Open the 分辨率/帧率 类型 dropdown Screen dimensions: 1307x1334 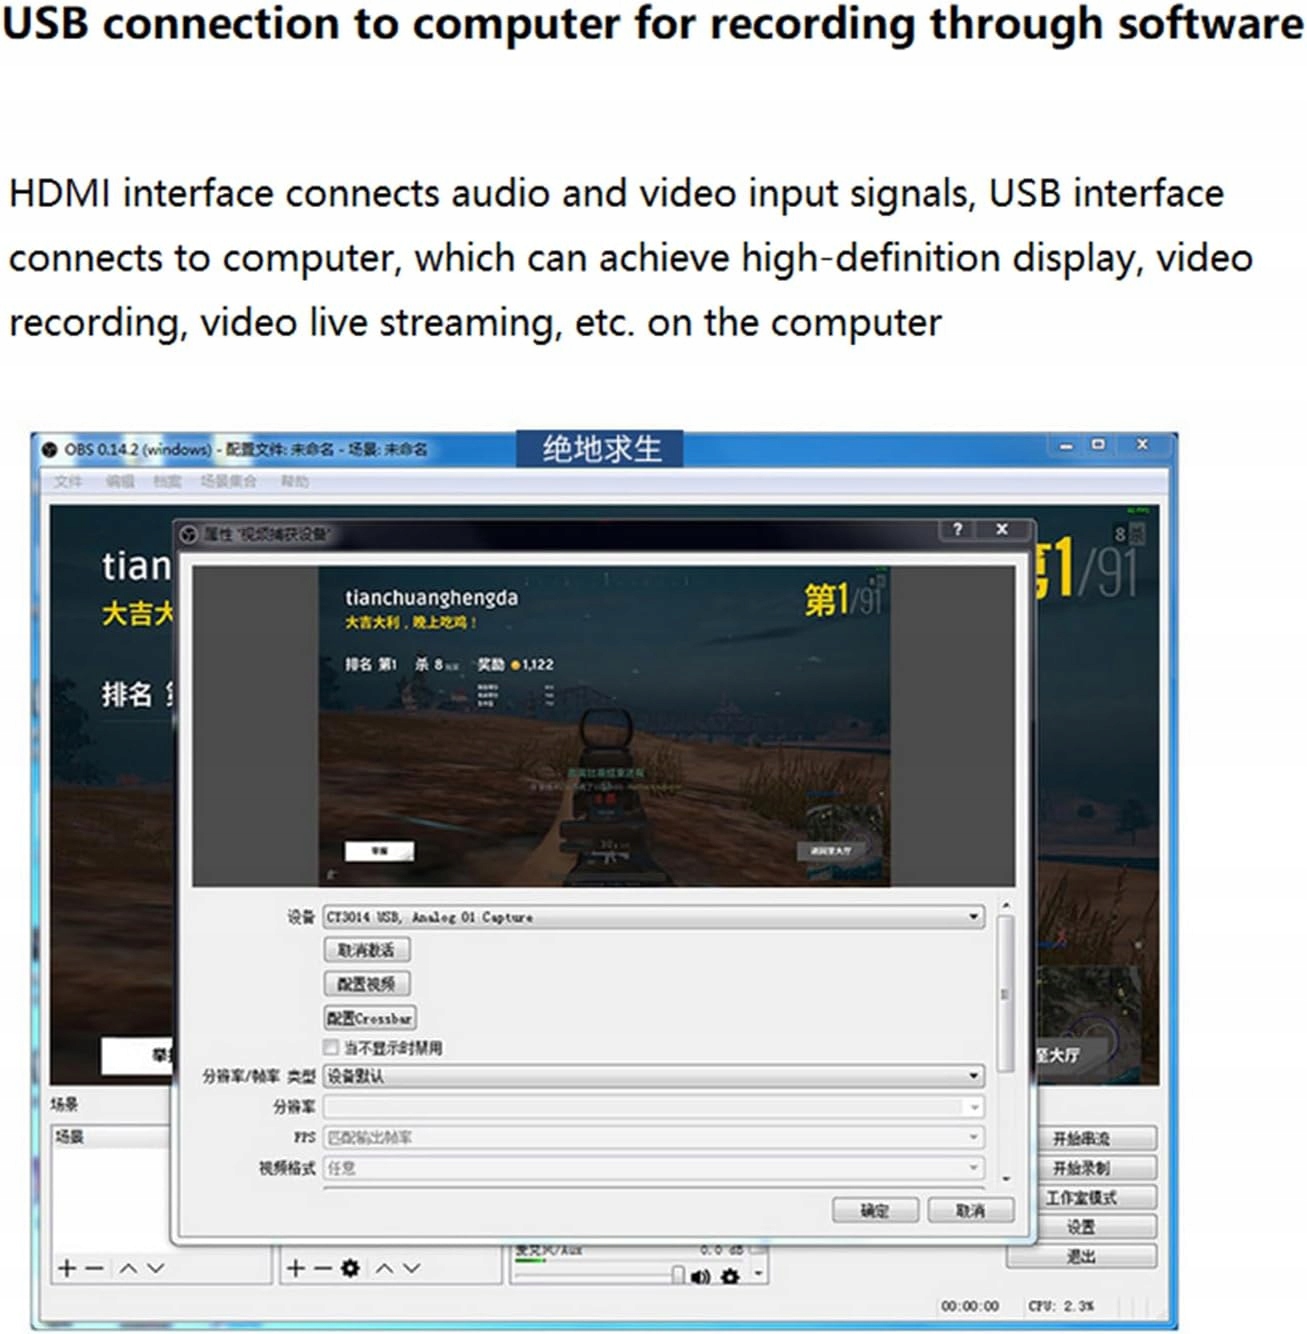[x=654, y=1076]
